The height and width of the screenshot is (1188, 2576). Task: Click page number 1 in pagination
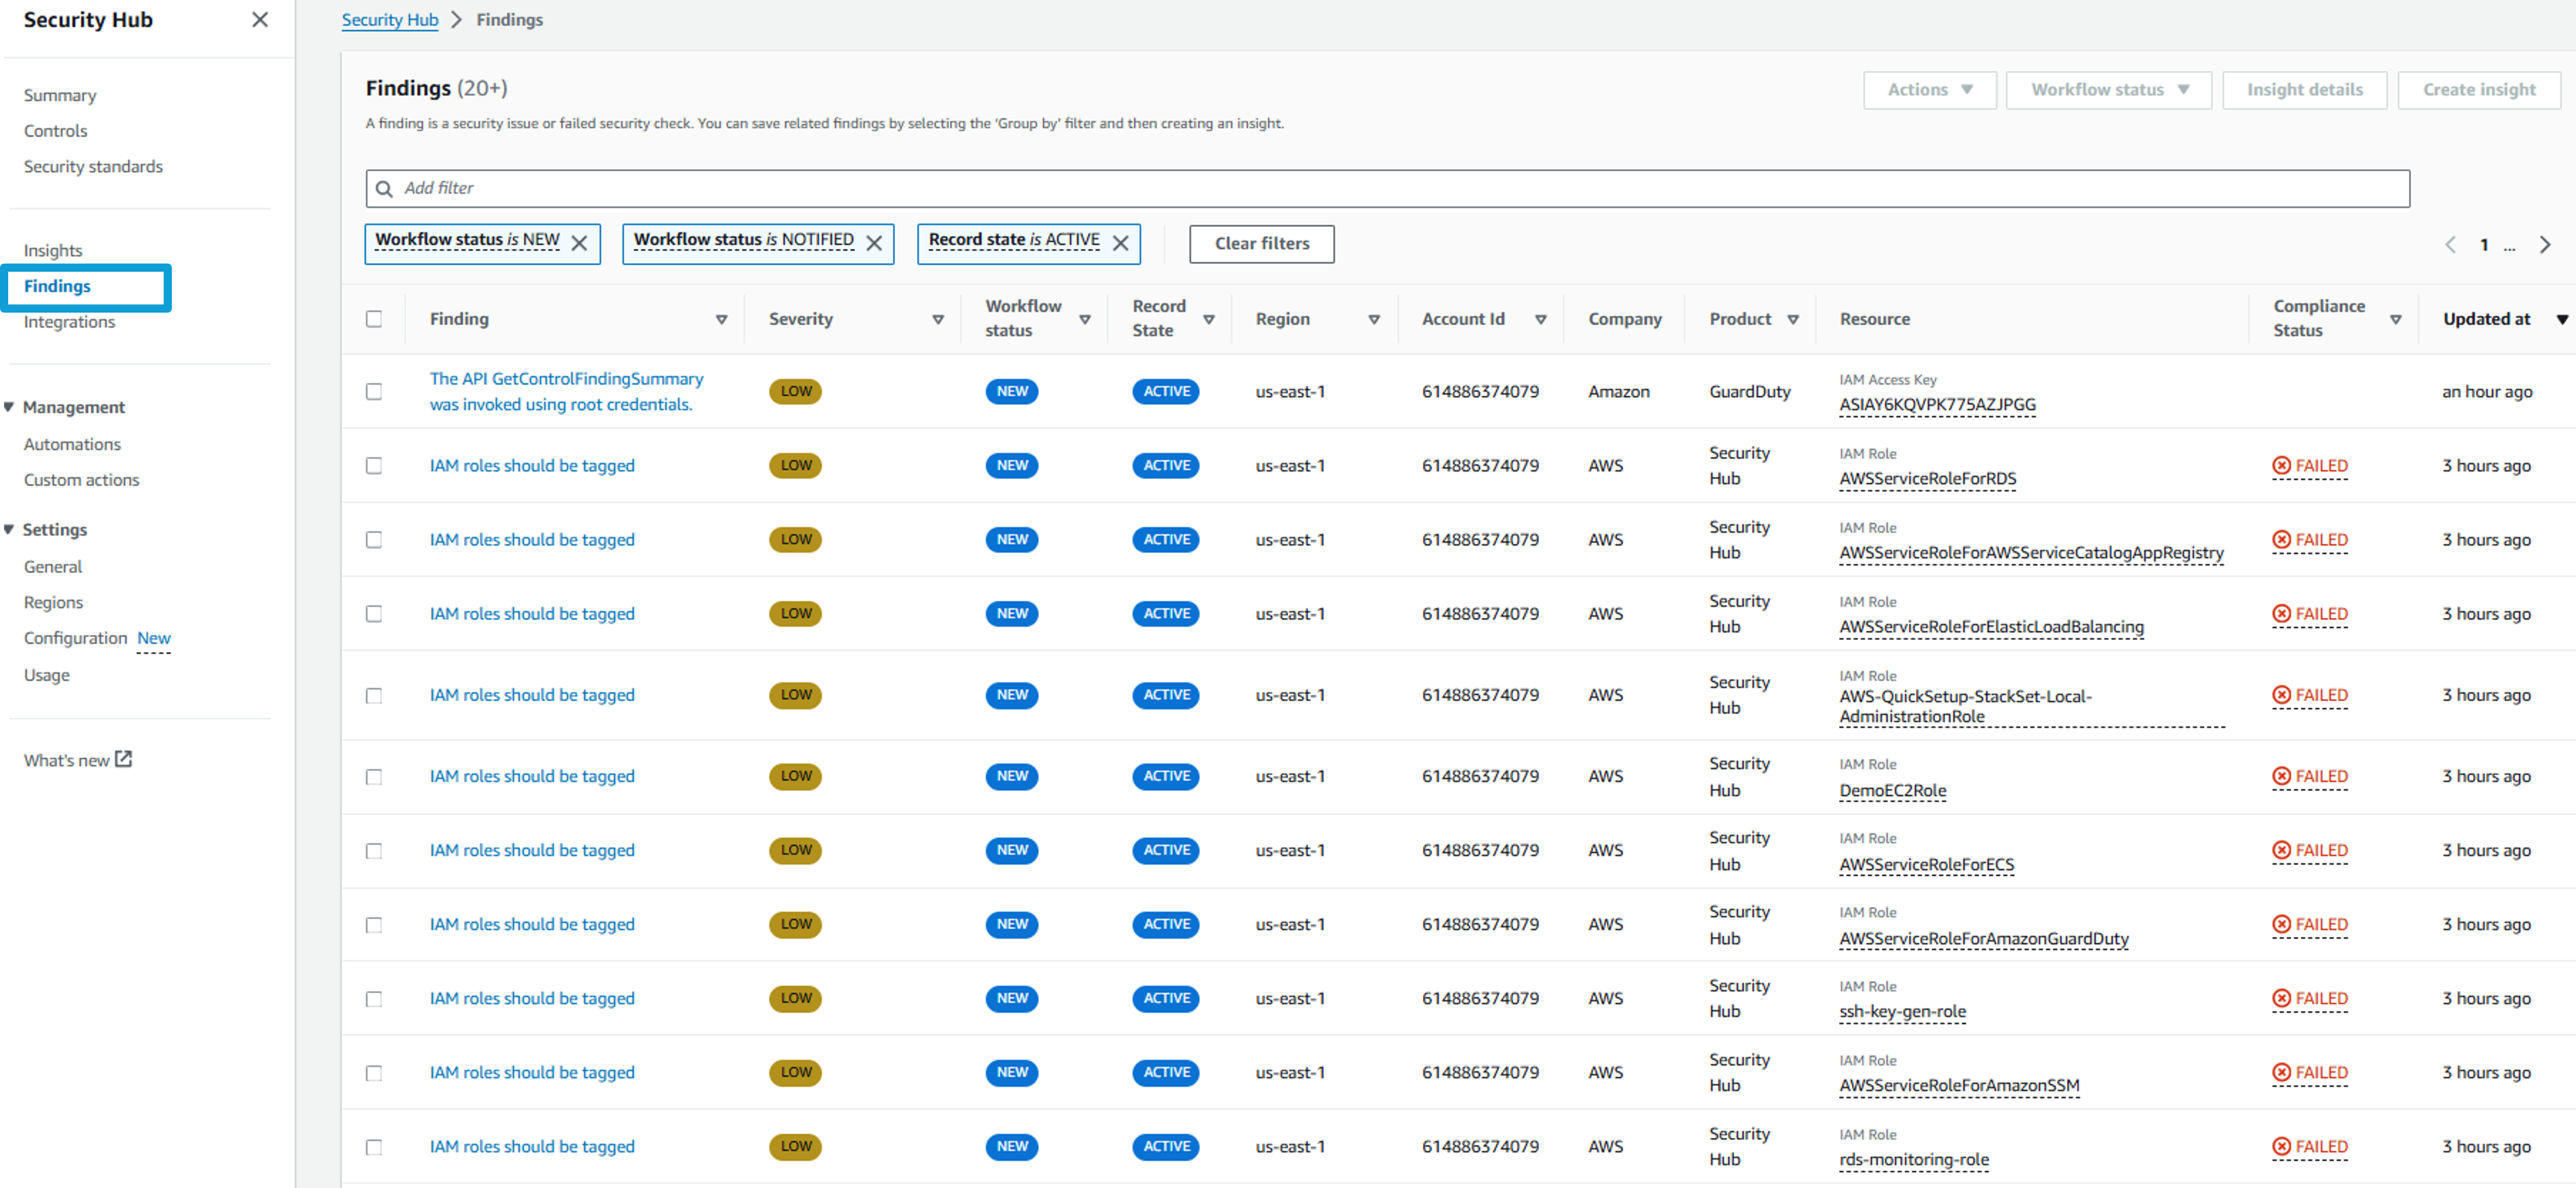pyautogui.click(x=2484, y=244)
